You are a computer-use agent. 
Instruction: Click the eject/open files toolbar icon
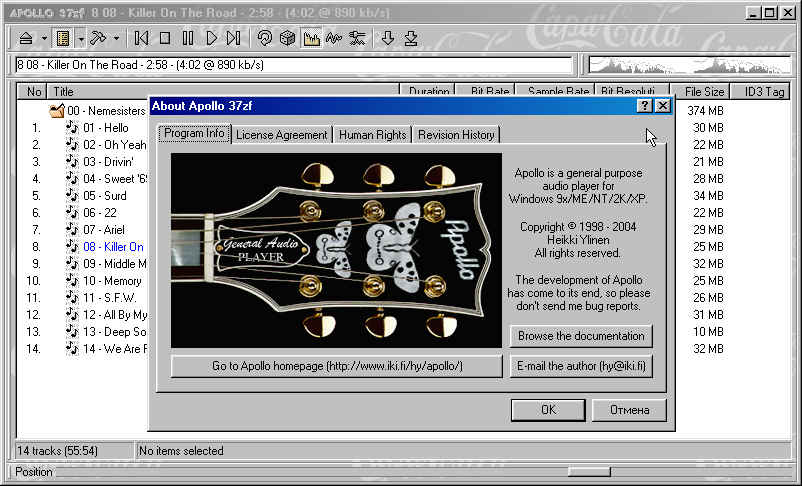[26, 38]
